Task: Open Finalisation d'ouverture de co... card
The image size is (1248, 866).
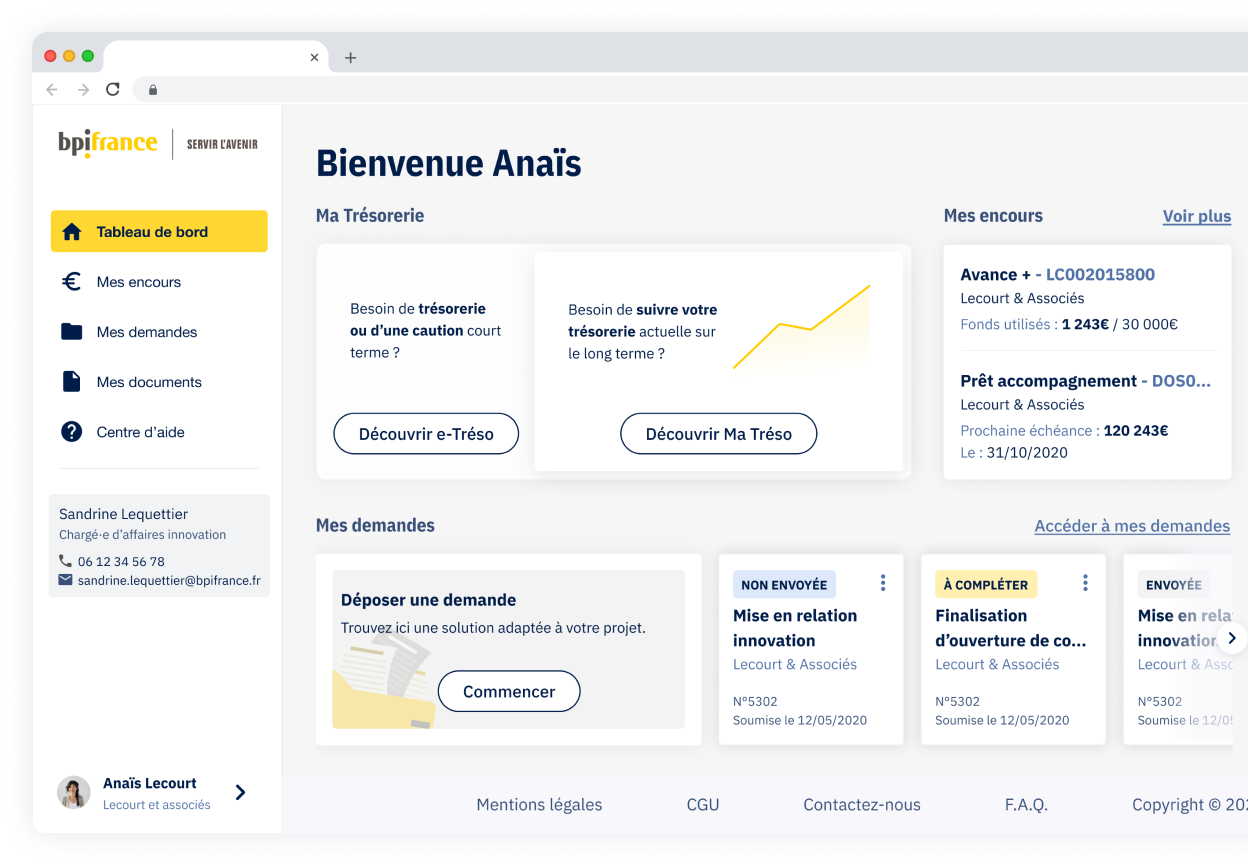Action: [1013, 649]
